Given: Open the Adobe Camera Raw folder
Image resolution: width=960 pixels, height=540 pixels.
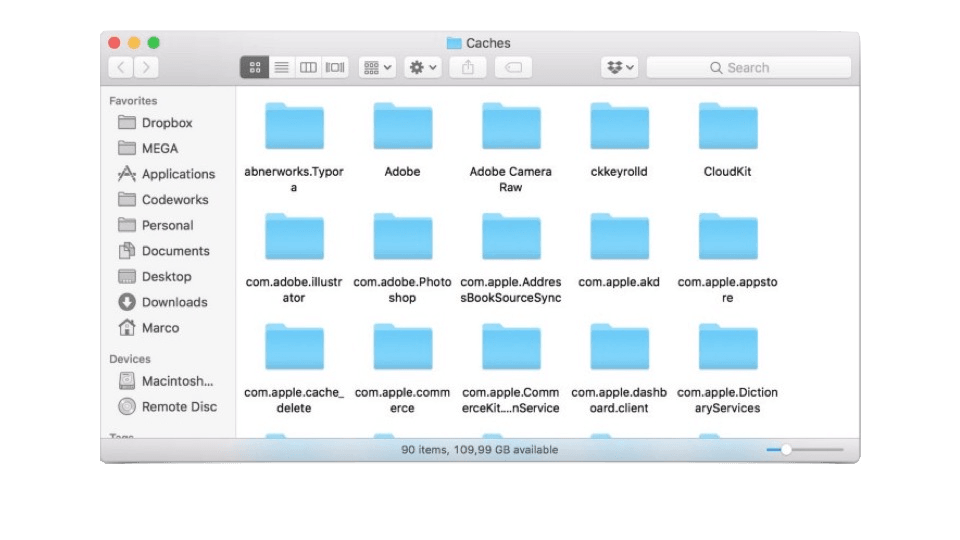Looking at the screenshot, I should pyautogui.click(x=510, y=128).
